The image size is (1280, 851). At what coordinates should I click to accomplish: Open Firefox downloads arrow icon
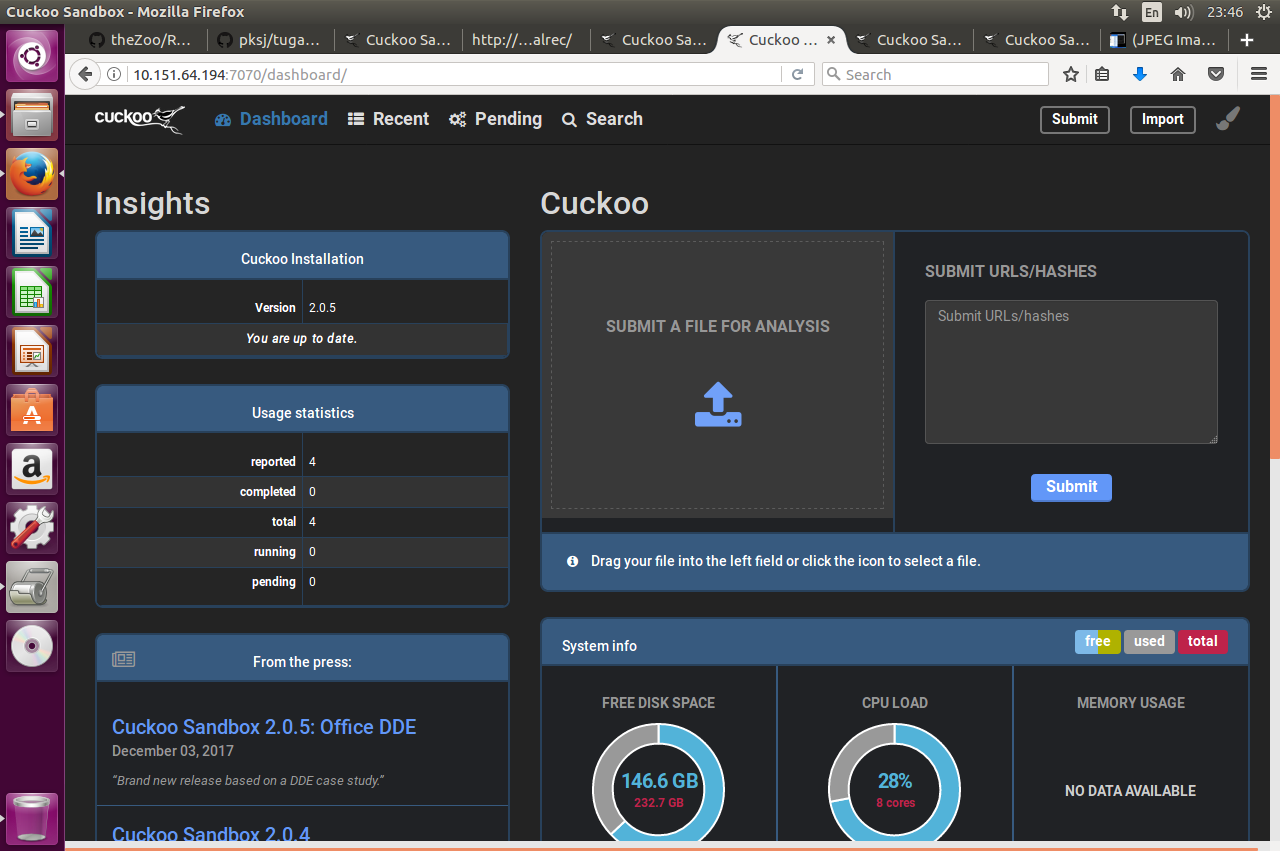(x=1139, y=74)
